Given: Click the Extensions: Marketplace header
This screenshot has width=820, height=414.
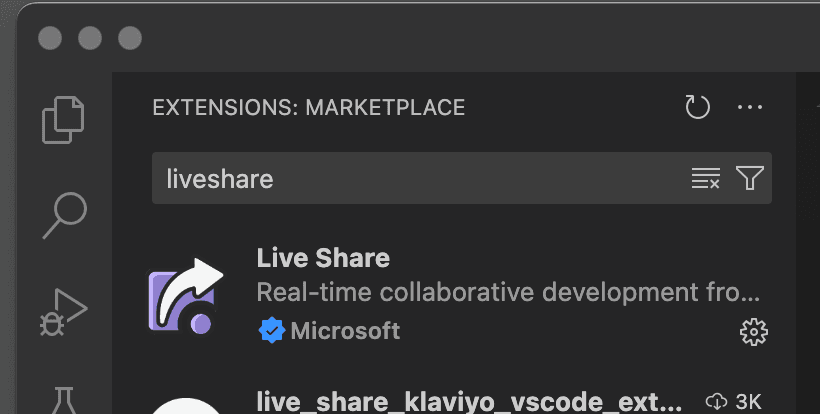Looking at the screenshot, I should pos(308,107).
